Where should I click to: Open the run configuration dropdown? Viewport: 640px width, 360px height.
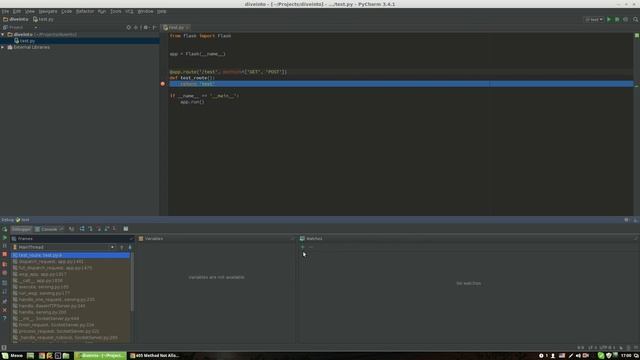594,19
